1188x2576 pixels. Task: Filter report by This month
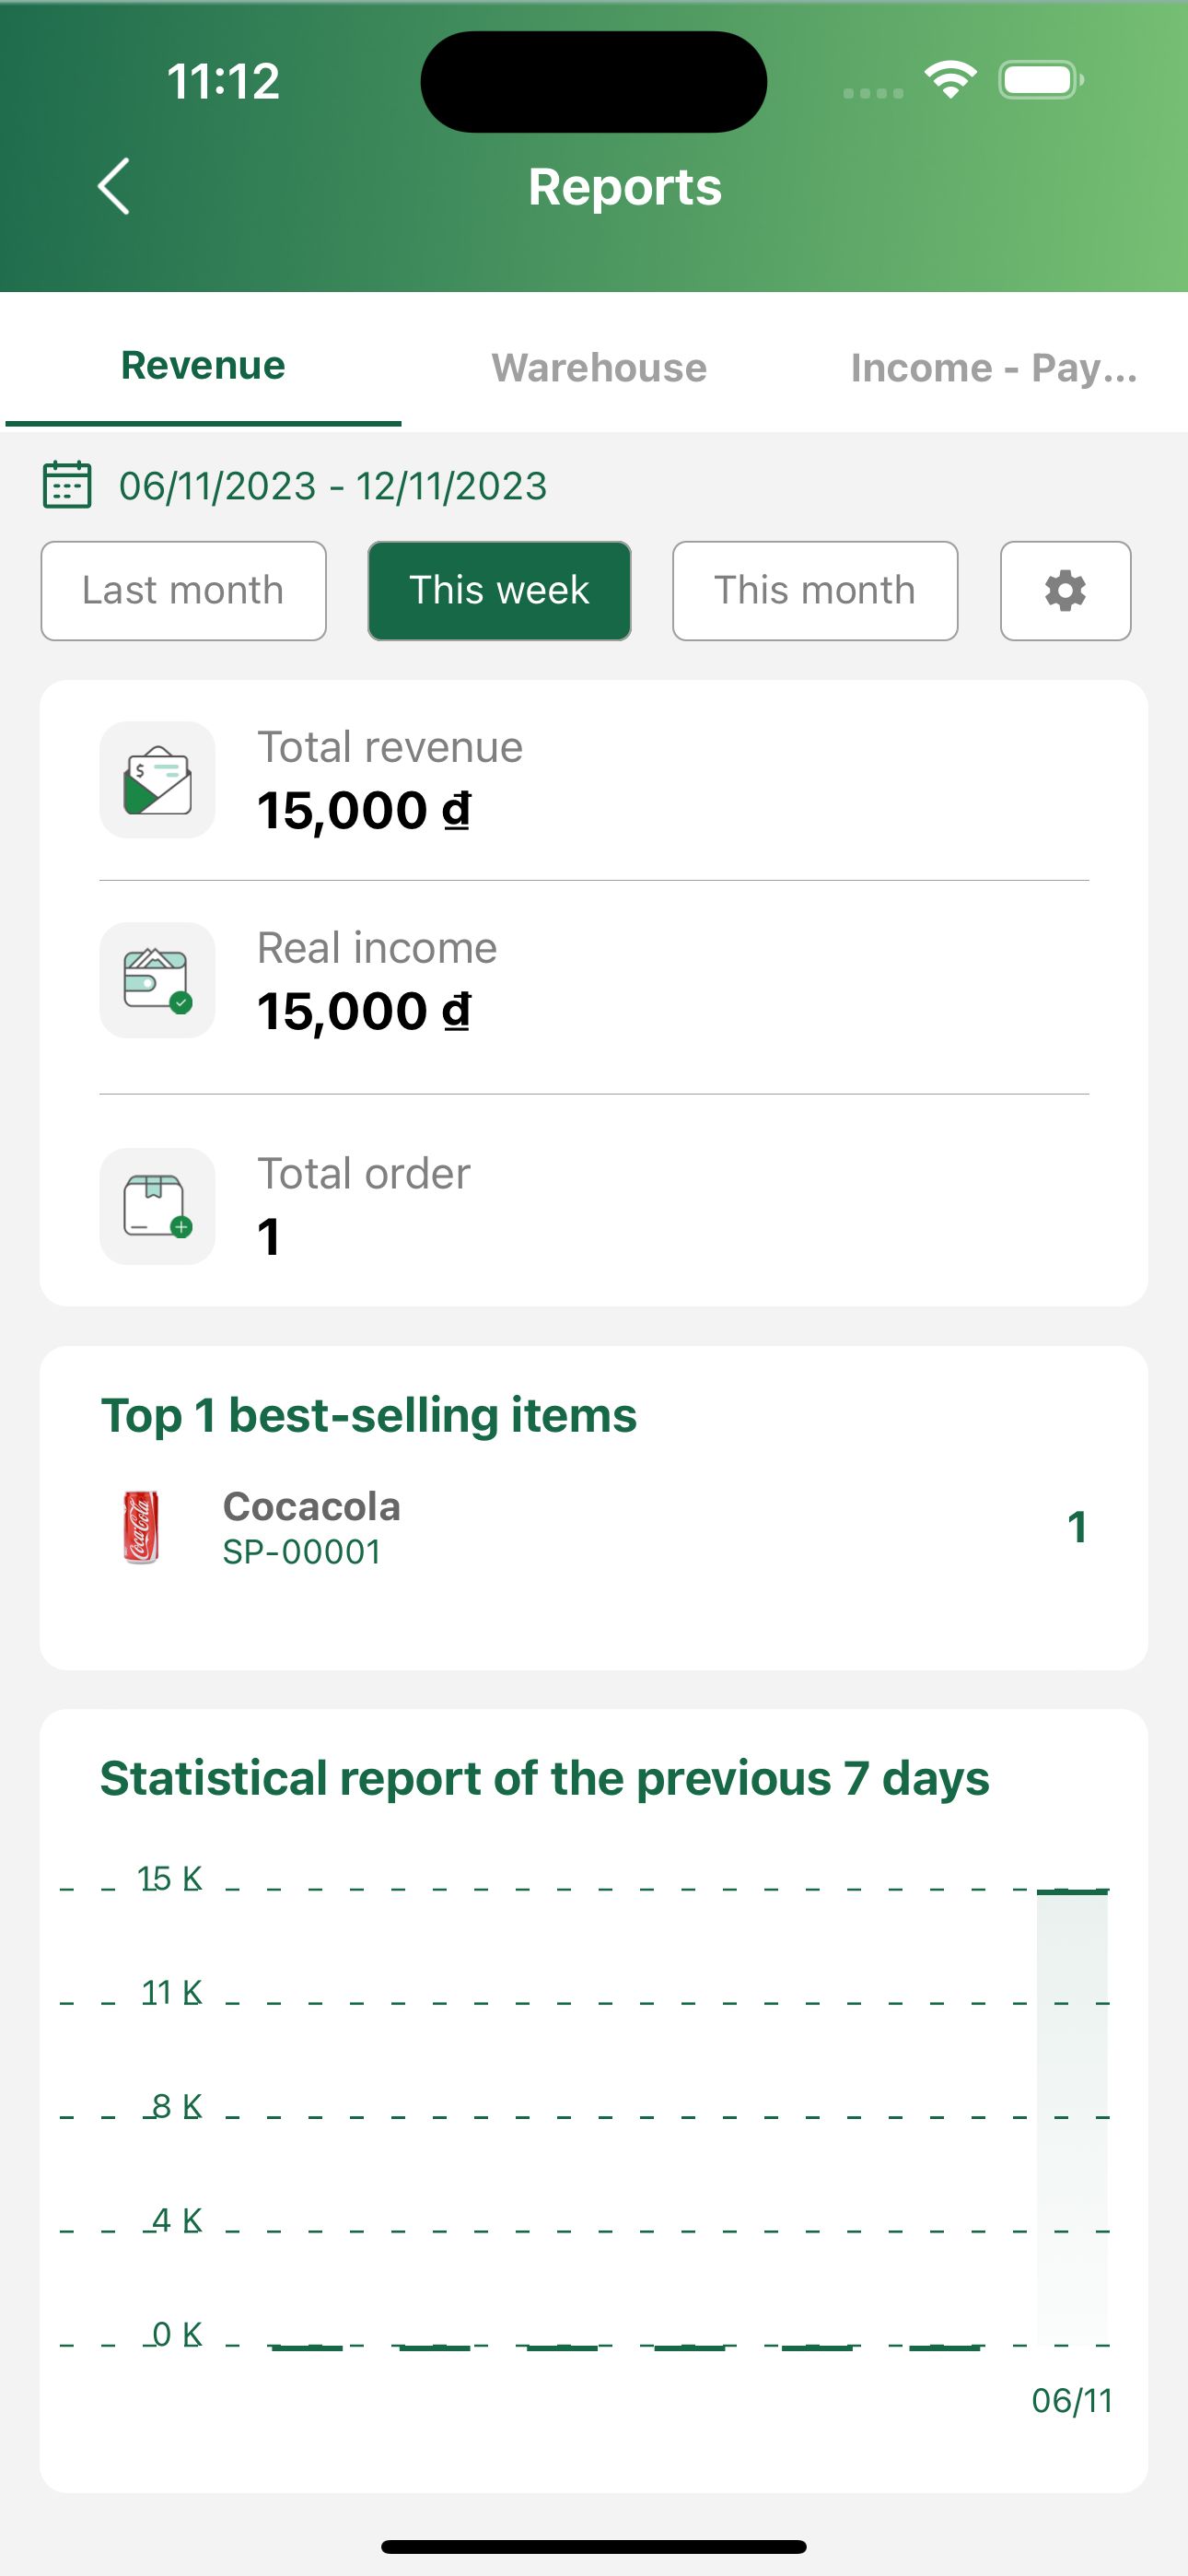pos(815,591)
